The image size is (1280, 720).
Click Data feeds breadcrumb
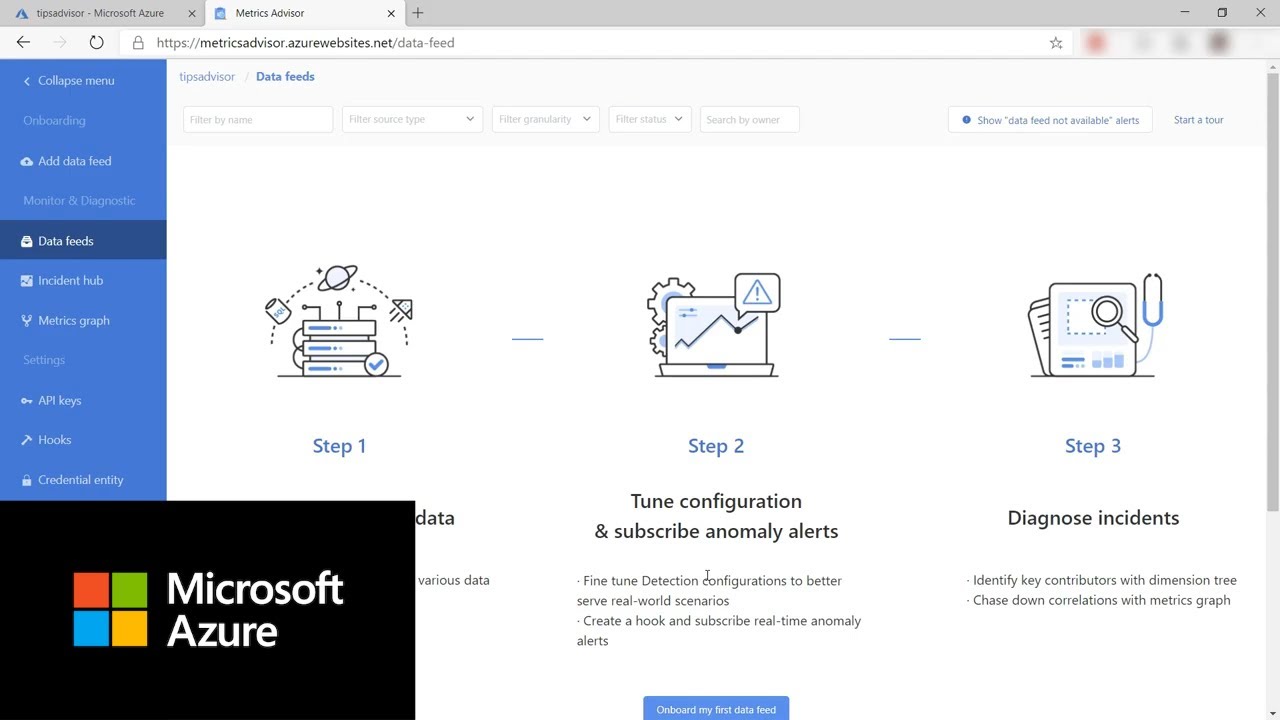(285, 77)
